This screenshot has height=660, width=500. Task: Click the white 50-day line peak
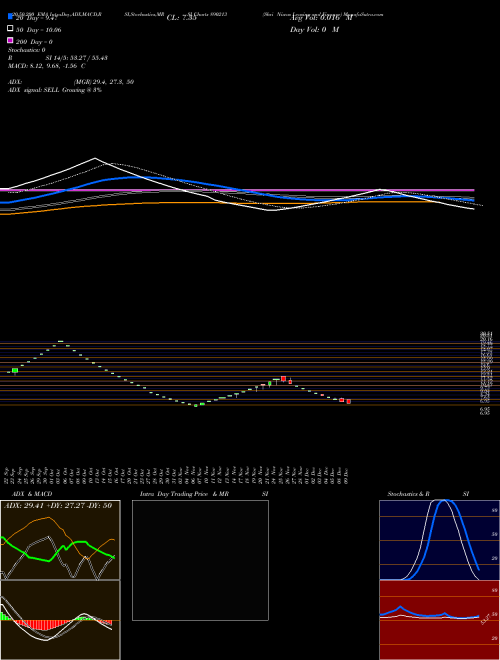[x=95, y=158]
